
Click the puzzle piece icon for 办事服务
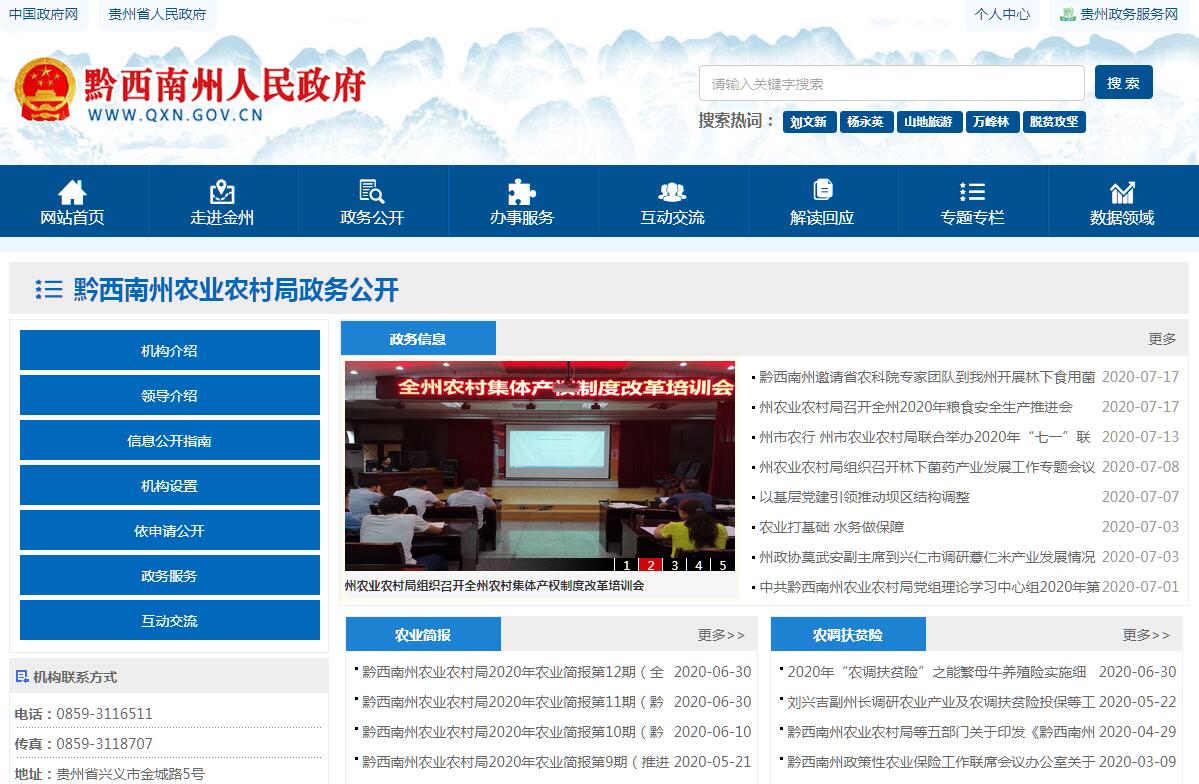pos(522,192)
